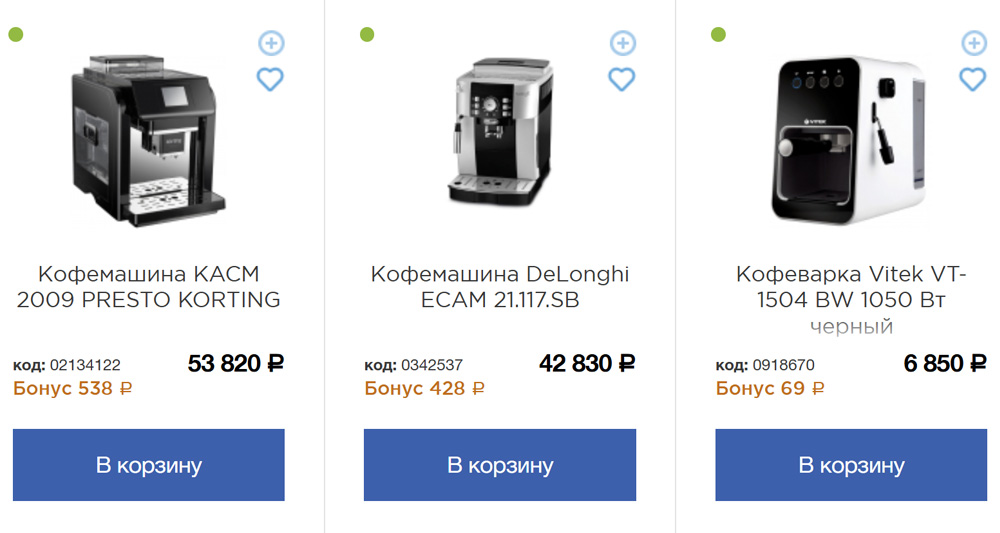Add KORTING machine to cart
The width and height of the screenshot is (1000, 533).
point(149,465)
